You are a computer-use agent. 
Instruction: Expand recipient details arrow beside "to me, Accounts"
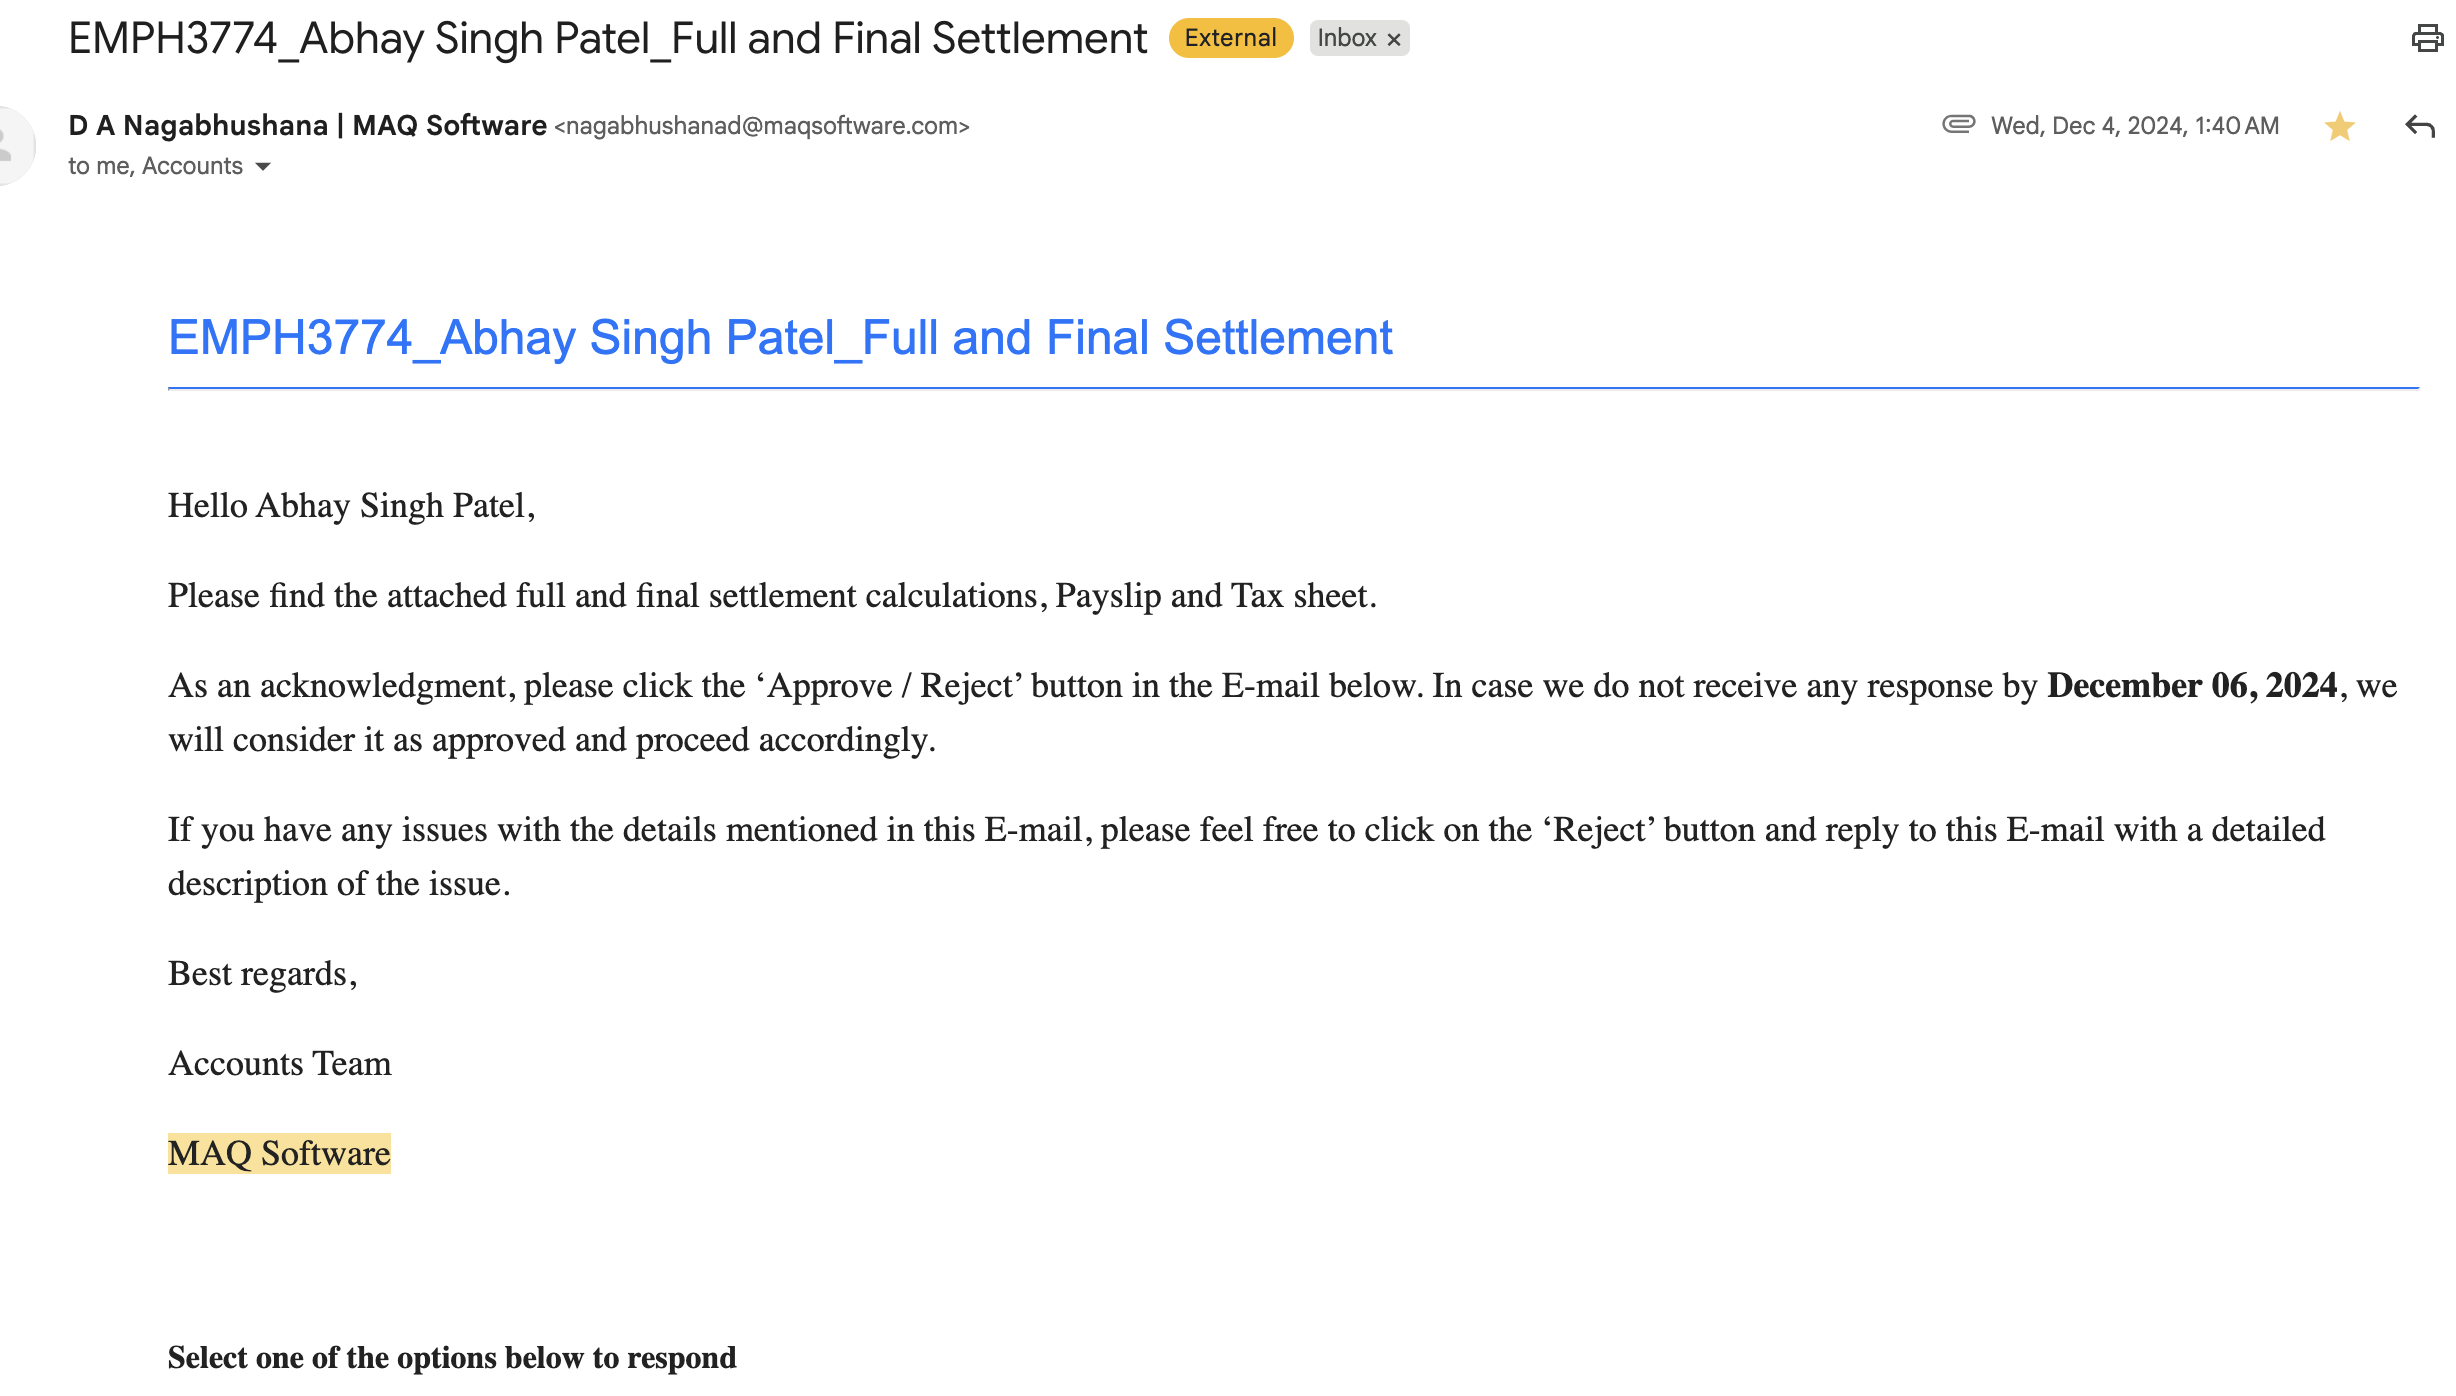pos(263,166)
